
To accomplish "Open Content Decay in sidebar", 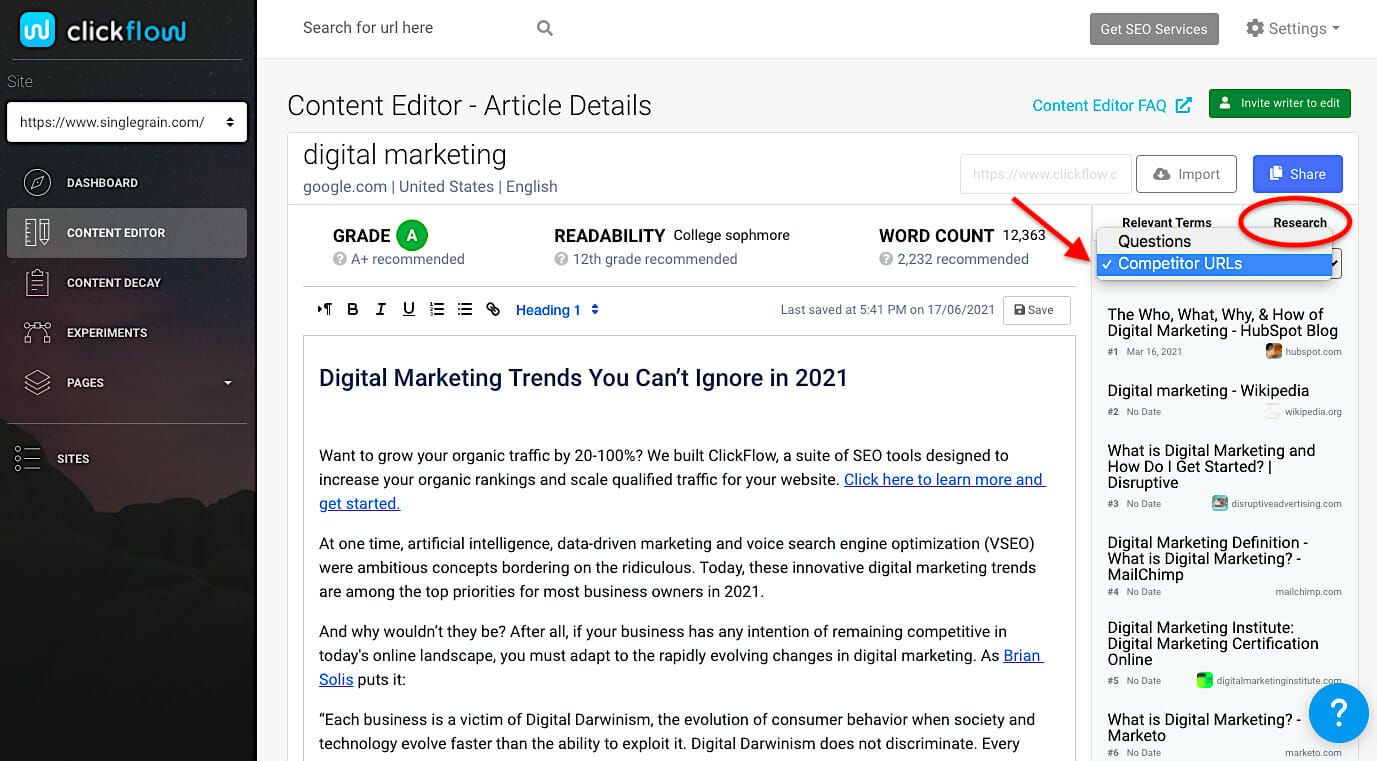I will point(127,283).
